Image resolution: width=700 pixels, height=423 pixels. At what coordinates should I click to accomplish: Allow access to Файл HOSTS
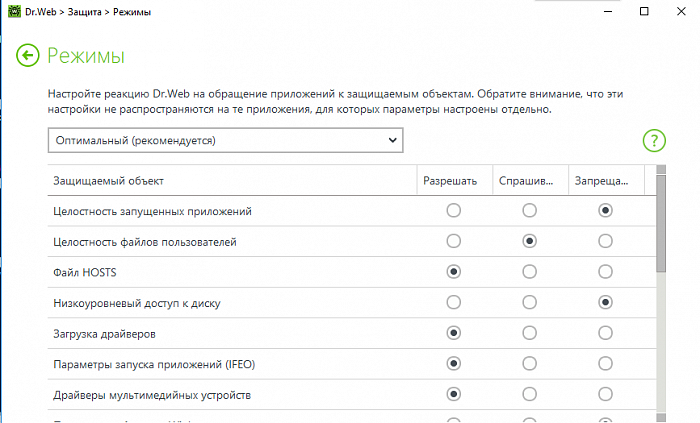pyautogui.click(x=454, y=272)
